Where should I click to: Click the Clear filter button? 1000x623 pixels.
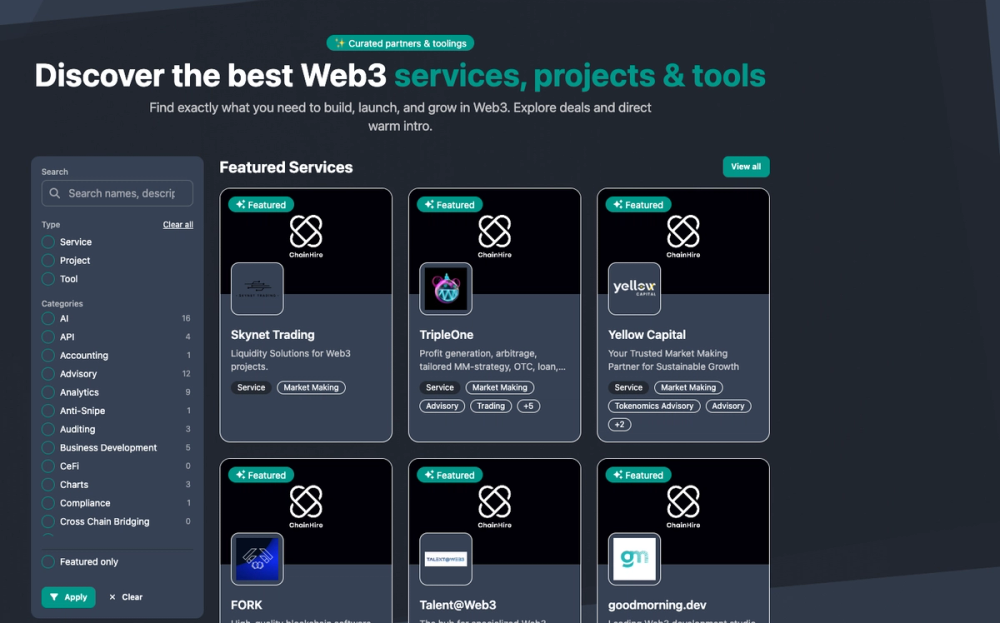[126, 597]
